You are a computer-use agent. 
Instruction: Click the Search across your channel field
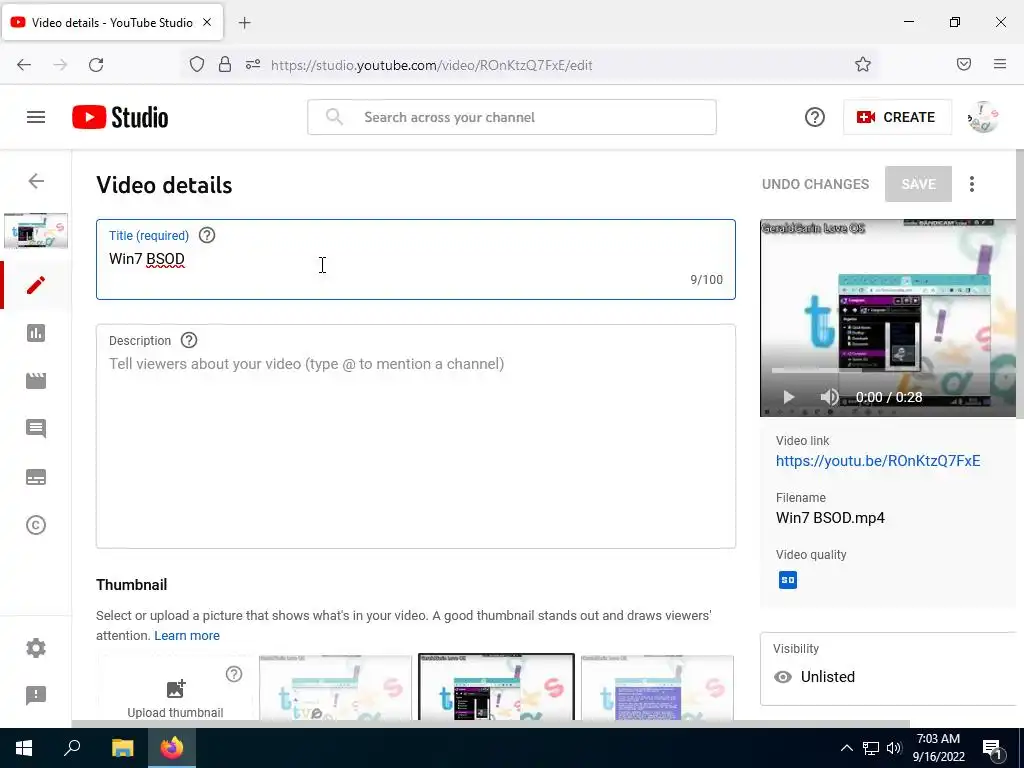tap(512, 118)
